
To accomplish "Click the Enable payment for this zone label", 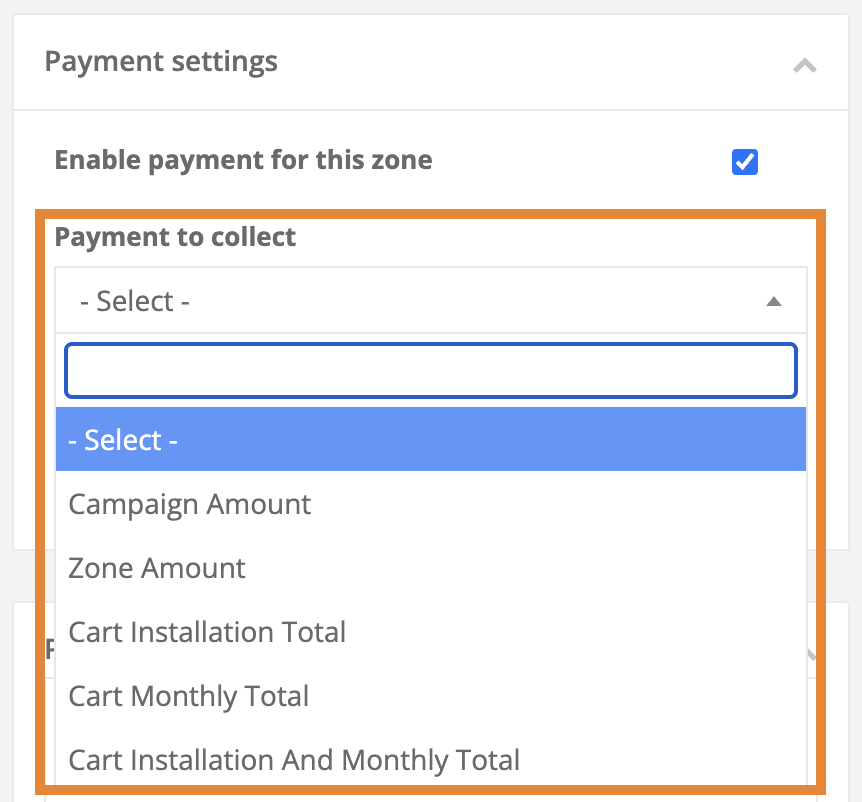I will [x=243, y=160].
